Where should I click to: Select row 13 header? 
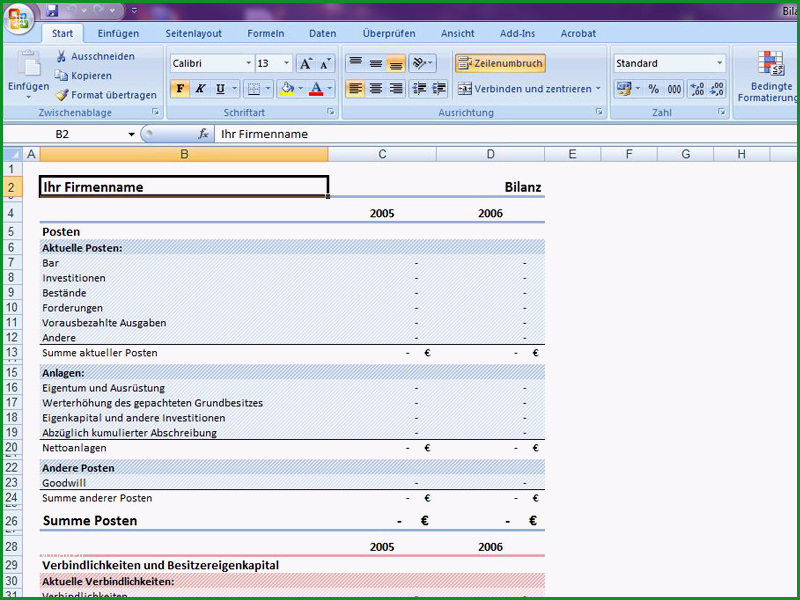click(x=12, y=353)
